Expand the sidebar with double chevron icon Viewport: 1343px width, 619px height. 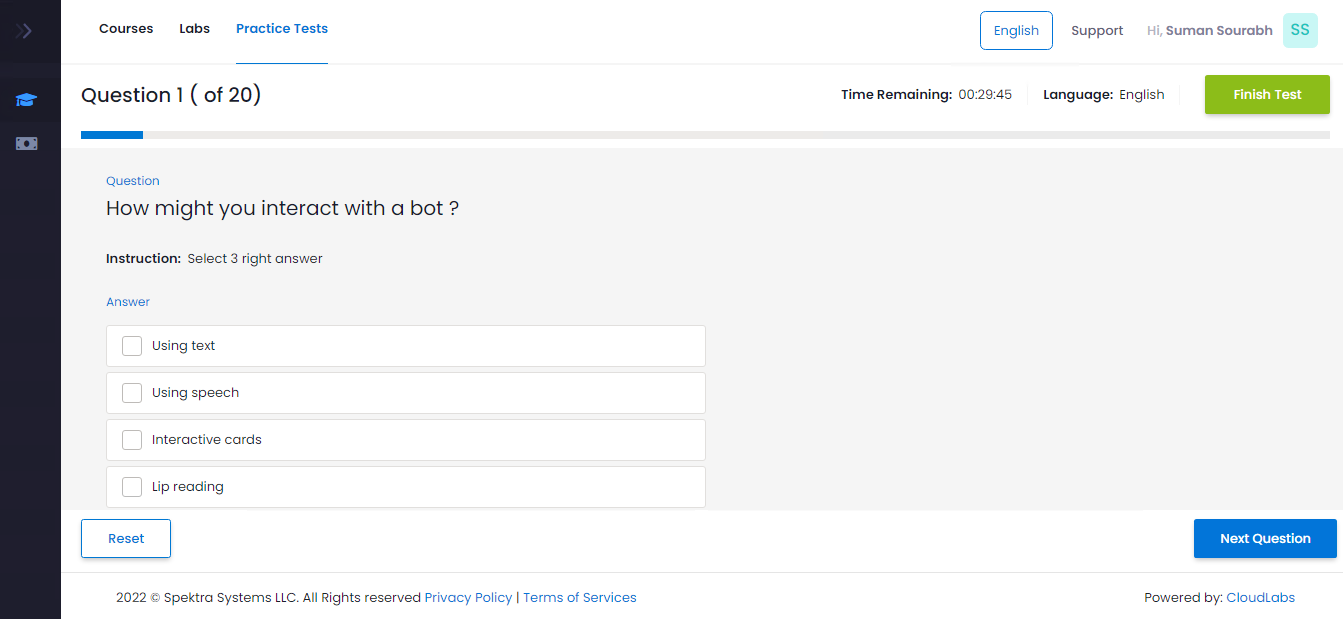[x=25, y=31]
